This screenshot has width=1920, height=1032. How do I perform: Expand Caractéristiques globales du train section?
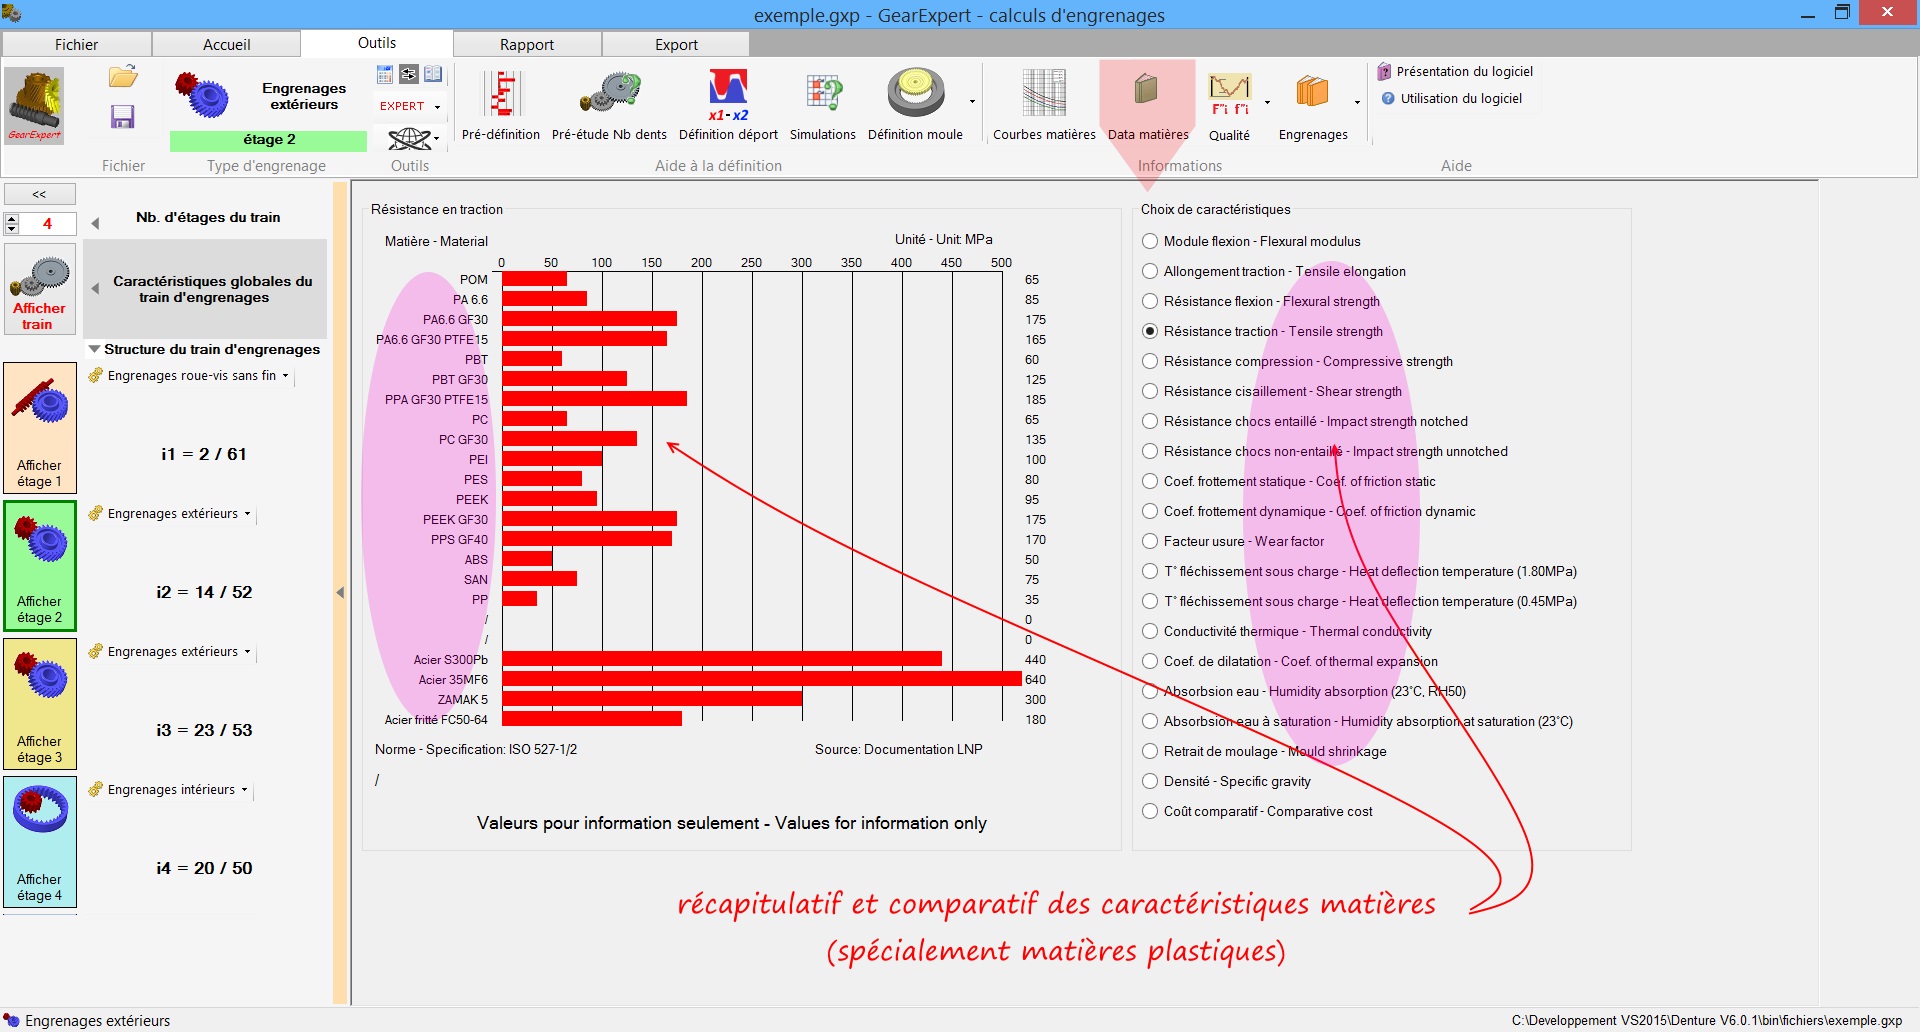pos(95,288)
